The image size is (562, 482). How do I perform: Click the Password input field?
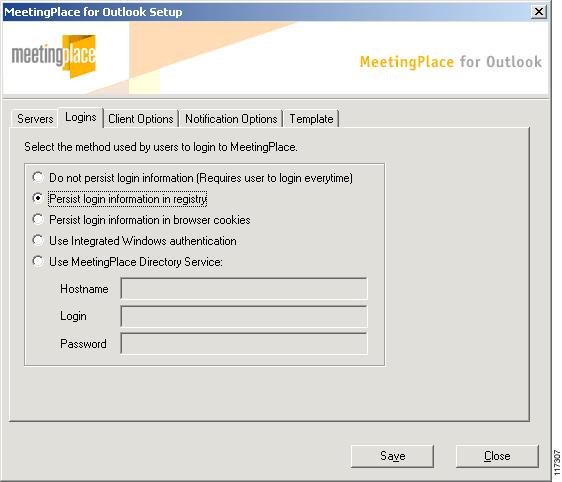point(244,343)
